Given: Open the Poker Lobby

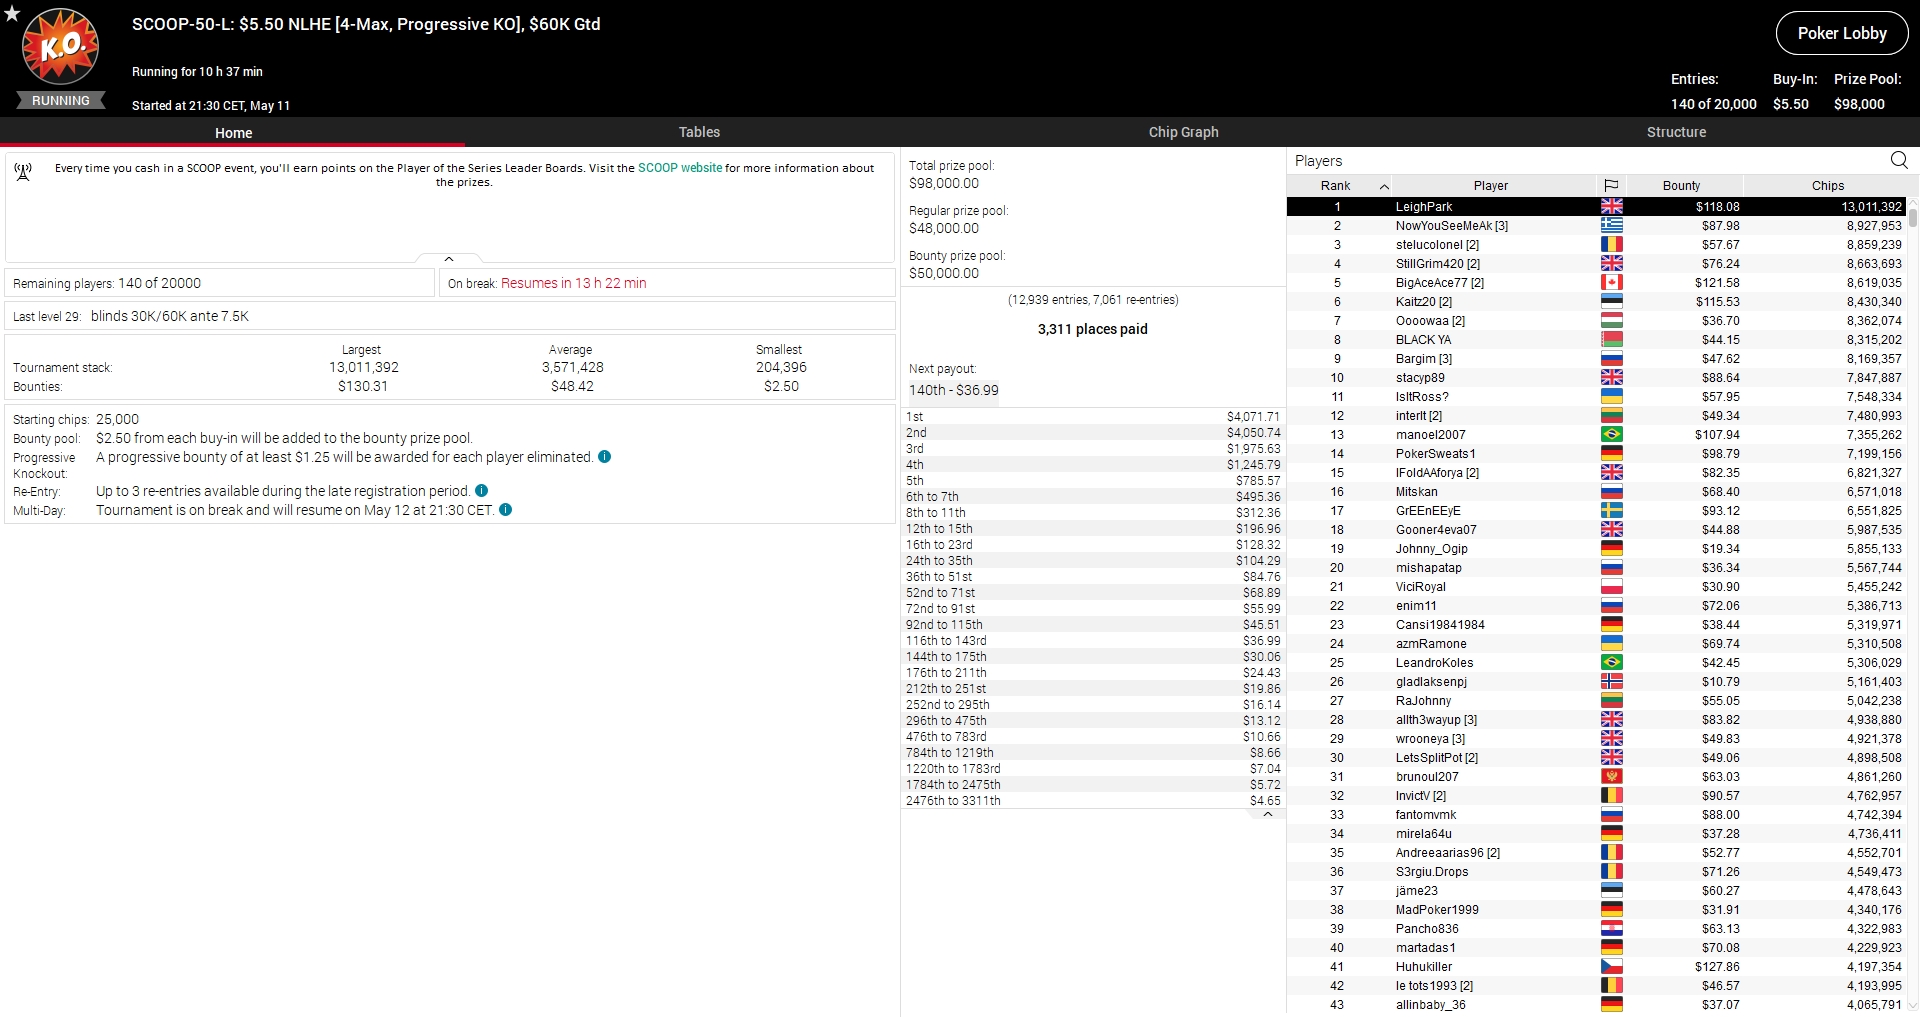Looking at the screenshot, I should tap(1842, 33).
